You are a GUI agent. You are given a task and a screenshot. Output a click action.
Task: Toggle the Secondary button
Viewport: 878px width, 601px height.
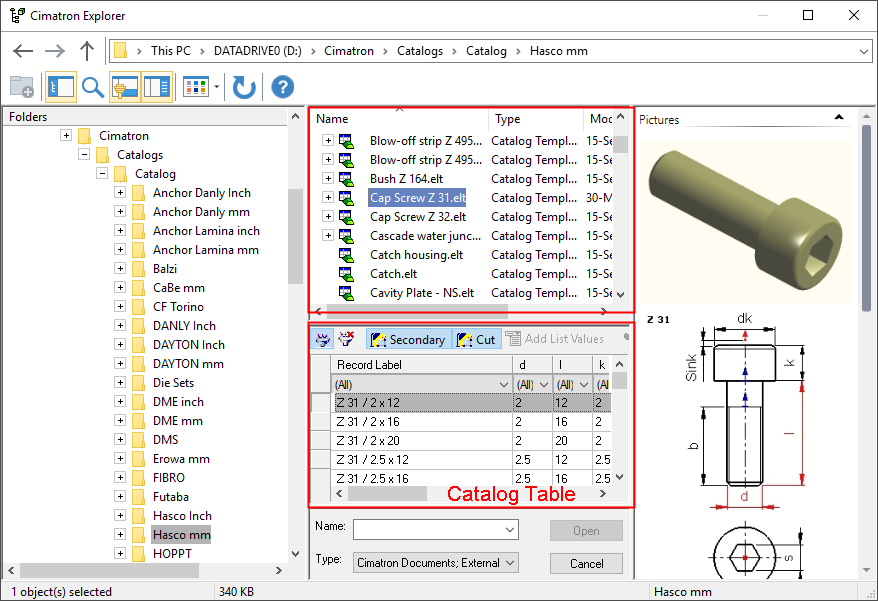[x=409, y=339]
